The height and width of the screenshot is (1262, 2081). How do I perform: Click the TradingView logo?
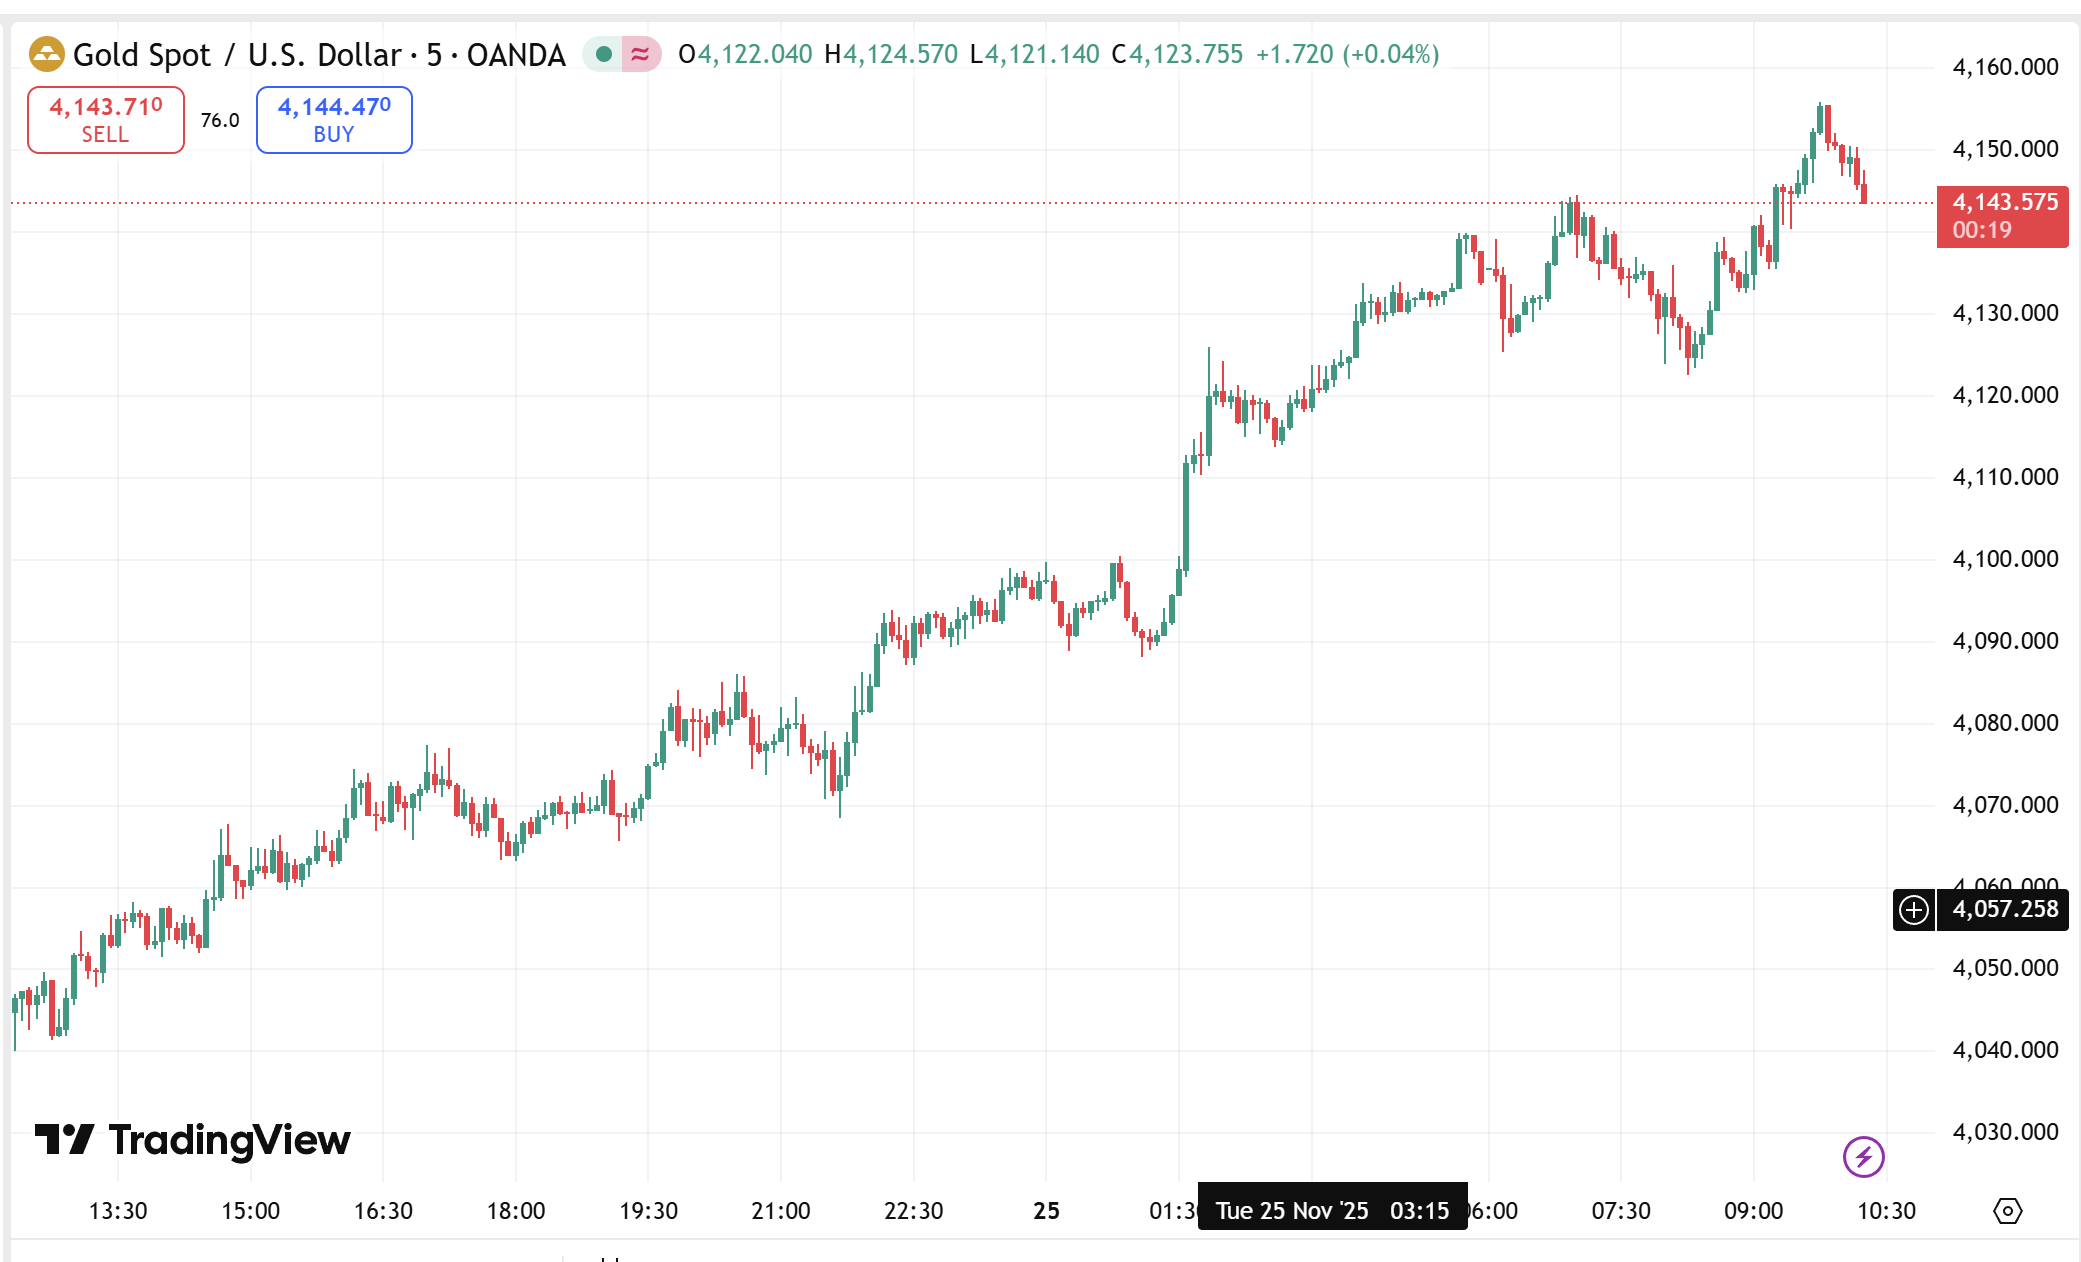coord(193,1140)
